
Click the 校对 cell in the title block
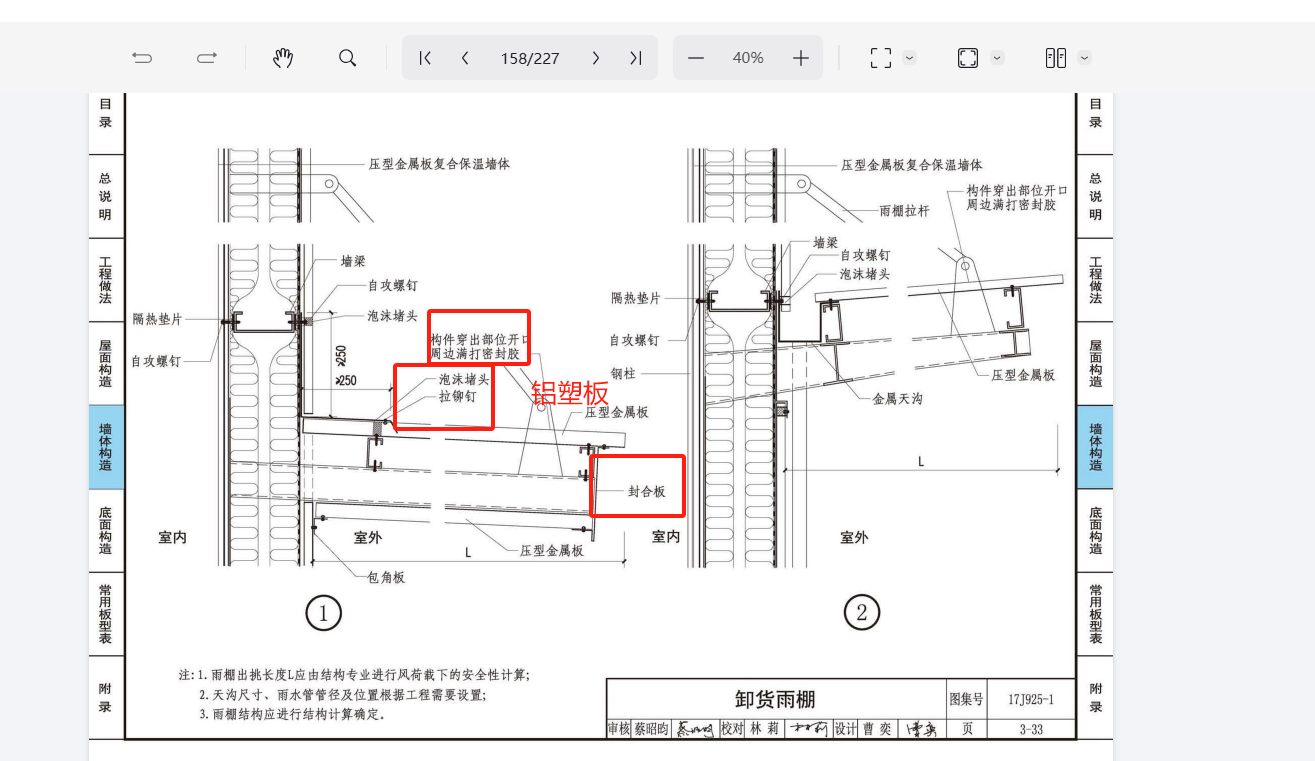pos(733,730)
